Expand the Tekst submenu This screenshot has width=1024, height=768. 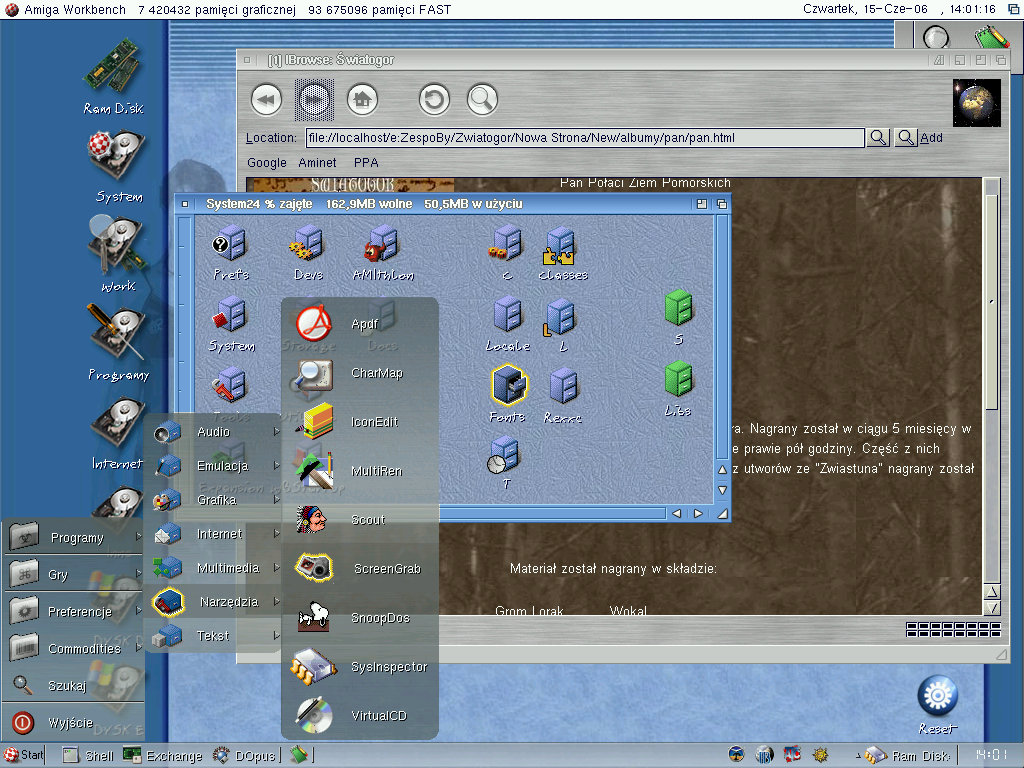[214, 635]
